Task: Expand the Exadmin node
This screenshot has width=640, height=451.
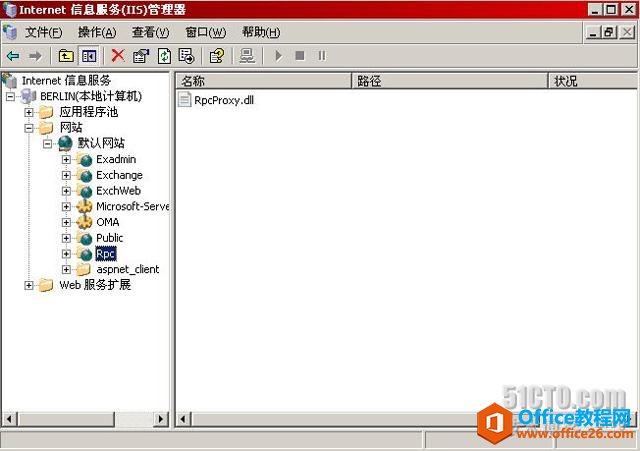Action: (x=66, y=160)
